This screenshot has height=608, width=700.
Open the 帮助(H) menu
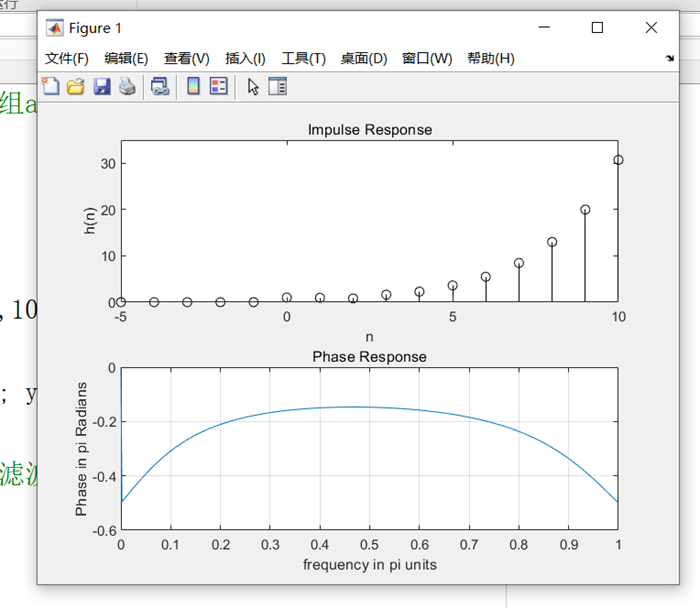491,58
